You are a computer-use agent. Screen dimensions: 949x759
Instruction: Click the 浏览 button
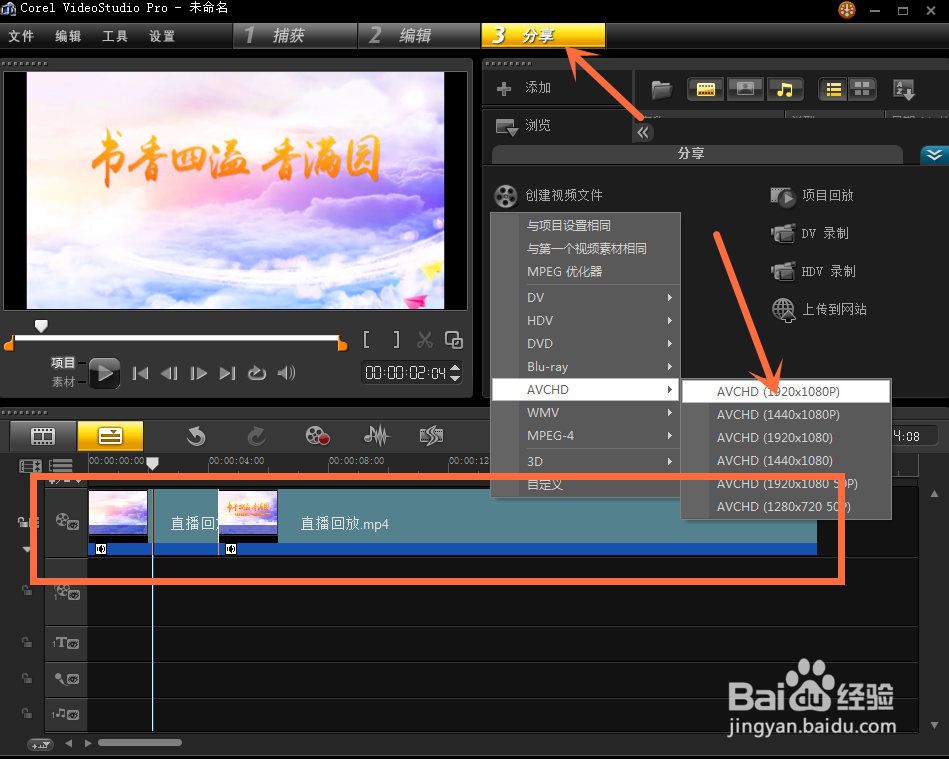(523, 126)
